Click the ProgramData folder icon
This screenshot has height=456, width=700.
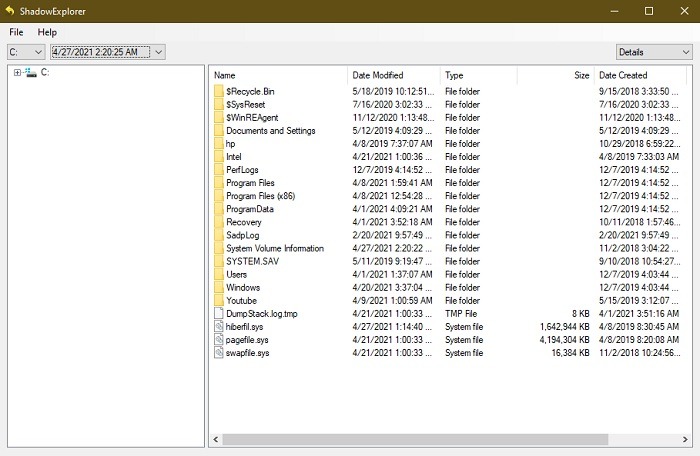tap(219, 209)
